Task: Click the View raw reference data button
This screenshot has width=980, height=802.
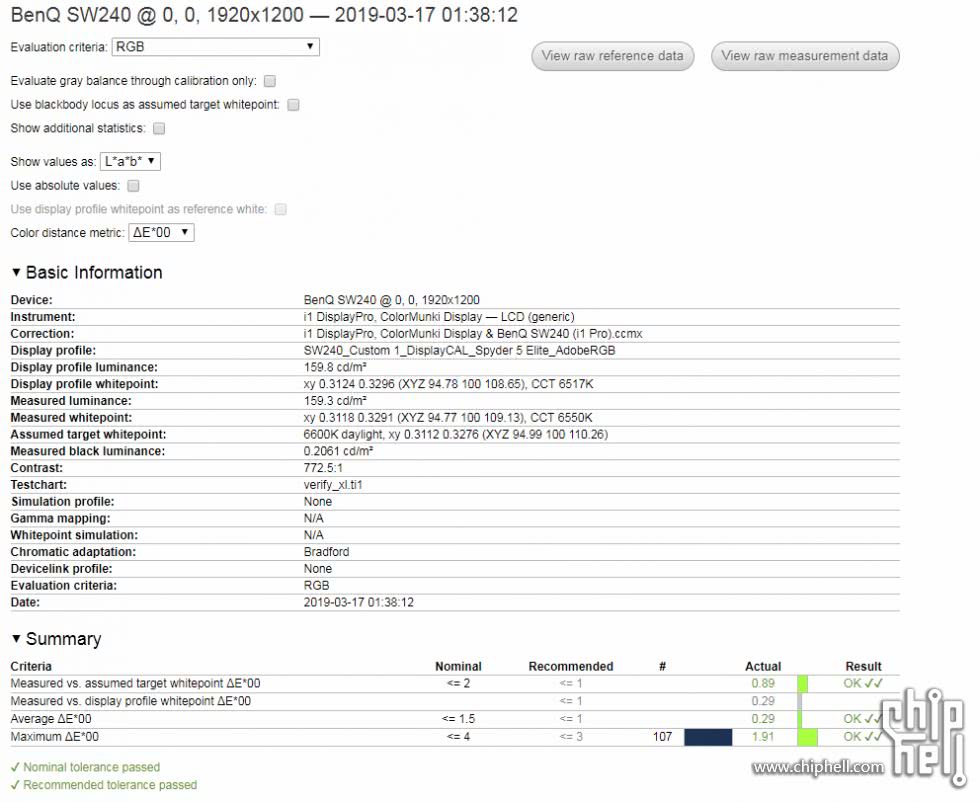Action: point(612,56)
